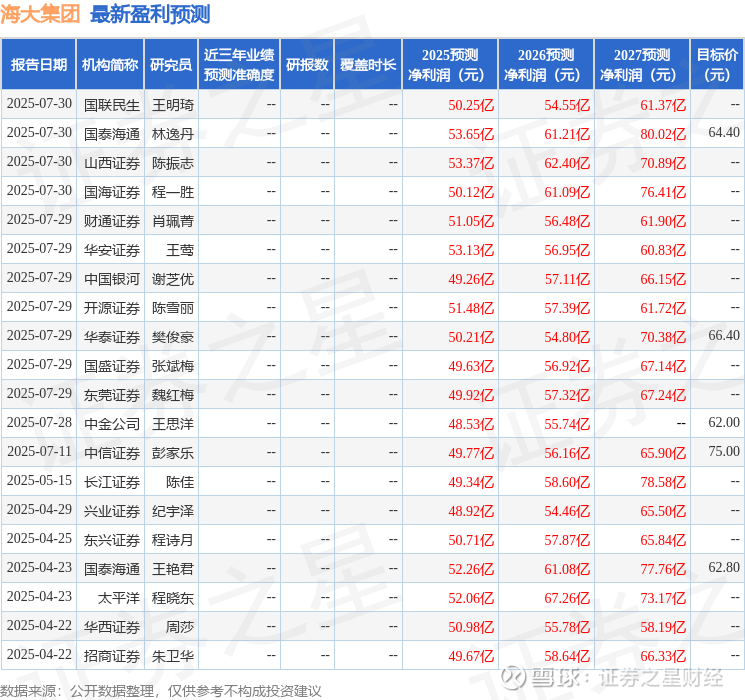Click report date 2025-04-29

39,509
